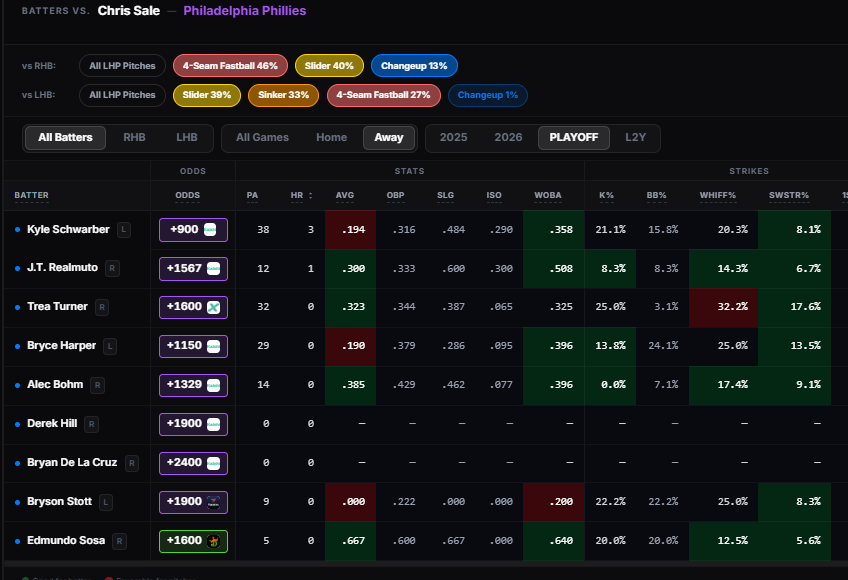
Task: Select Changeup 13% pitch chip
Action: 414,66
